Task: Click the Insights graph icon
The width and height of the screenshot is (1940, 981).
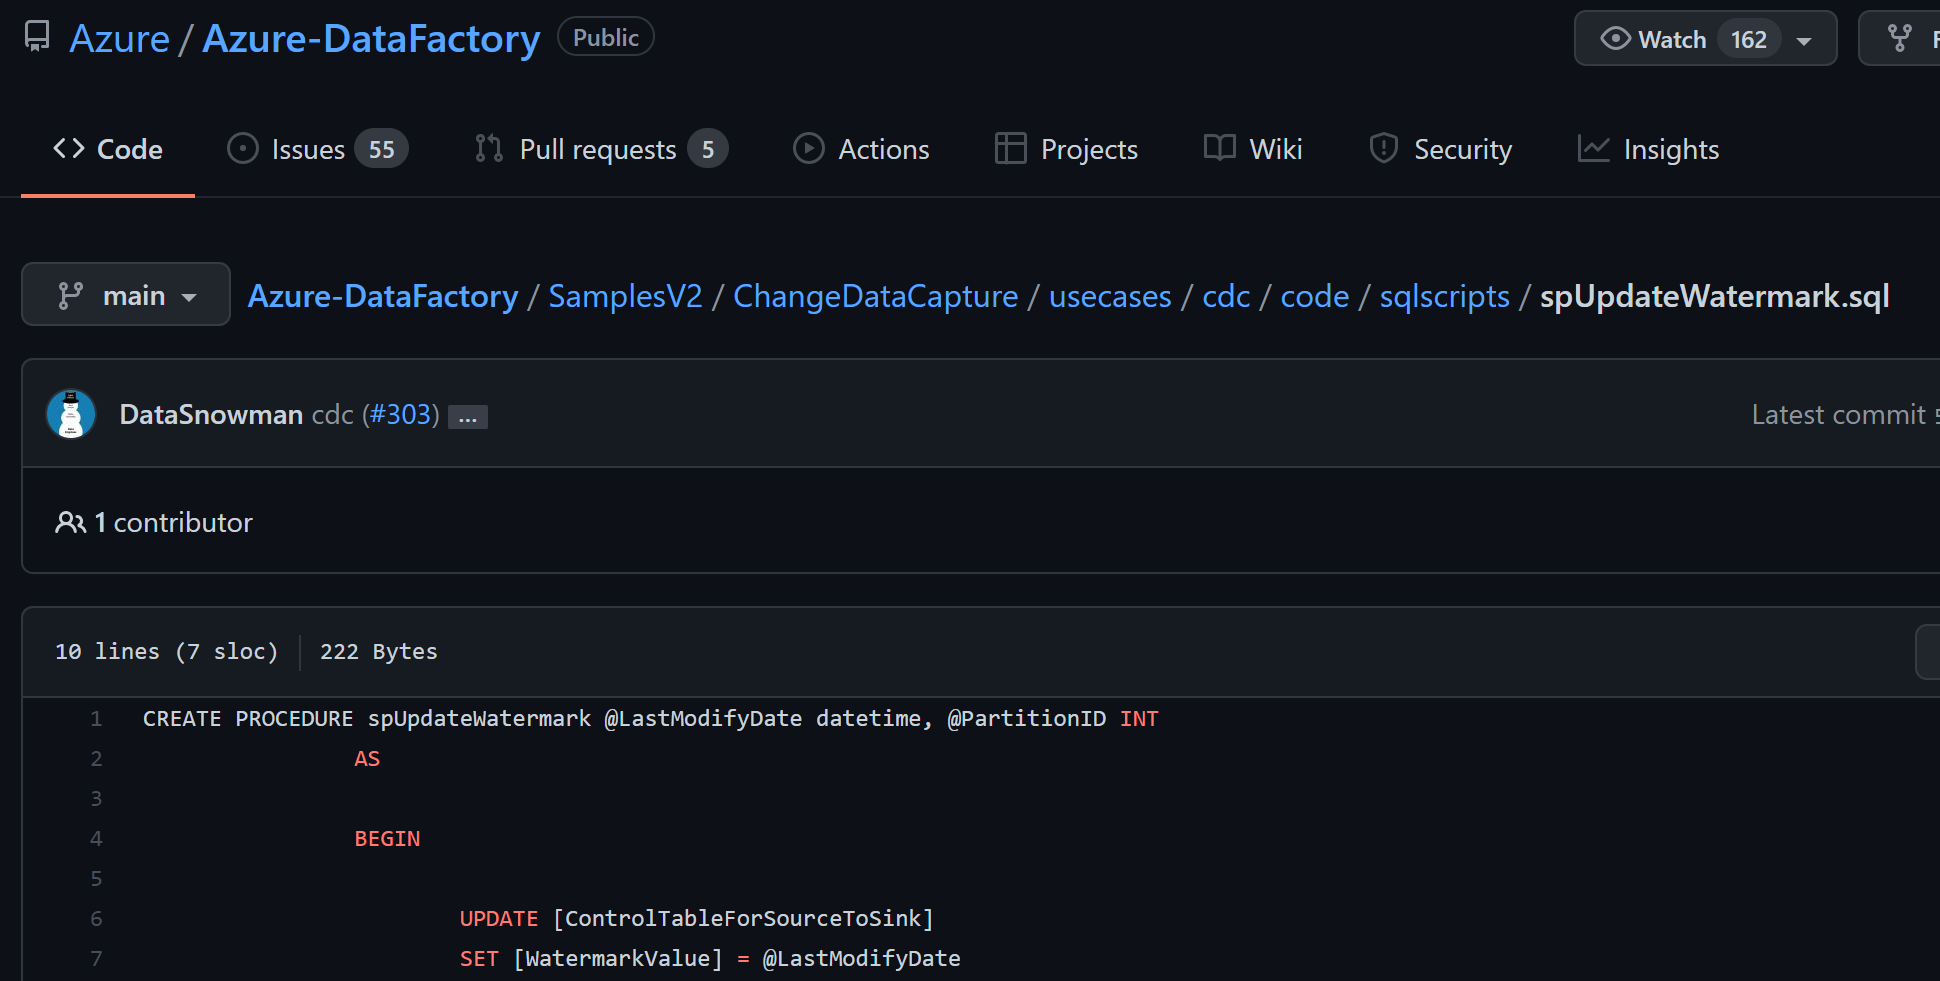Action: click(x=1593, y=148)
